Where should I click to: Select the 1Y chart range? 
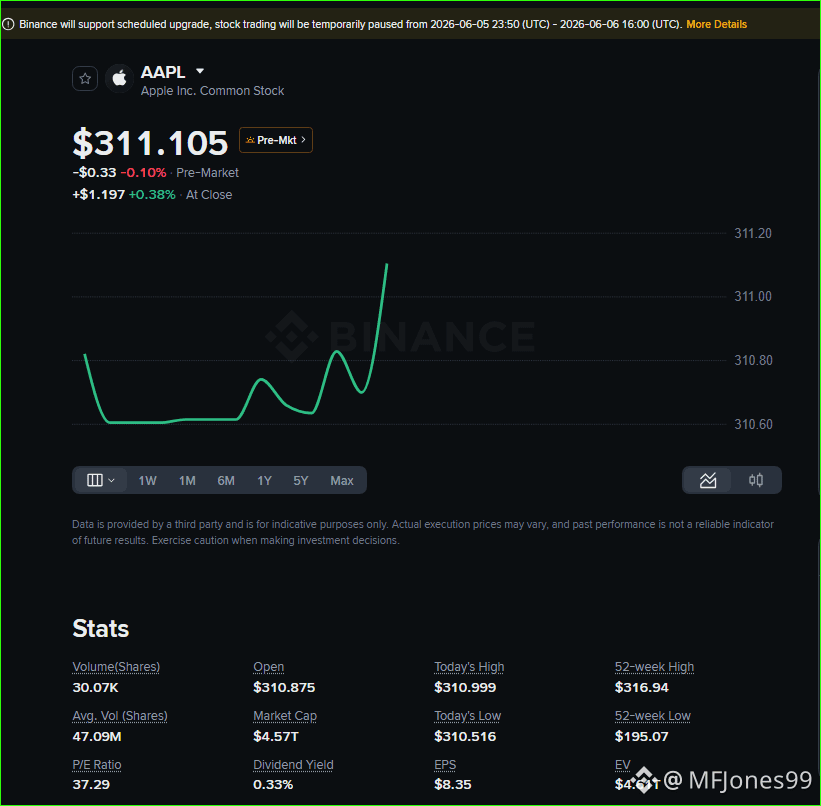tap(264, 481)
